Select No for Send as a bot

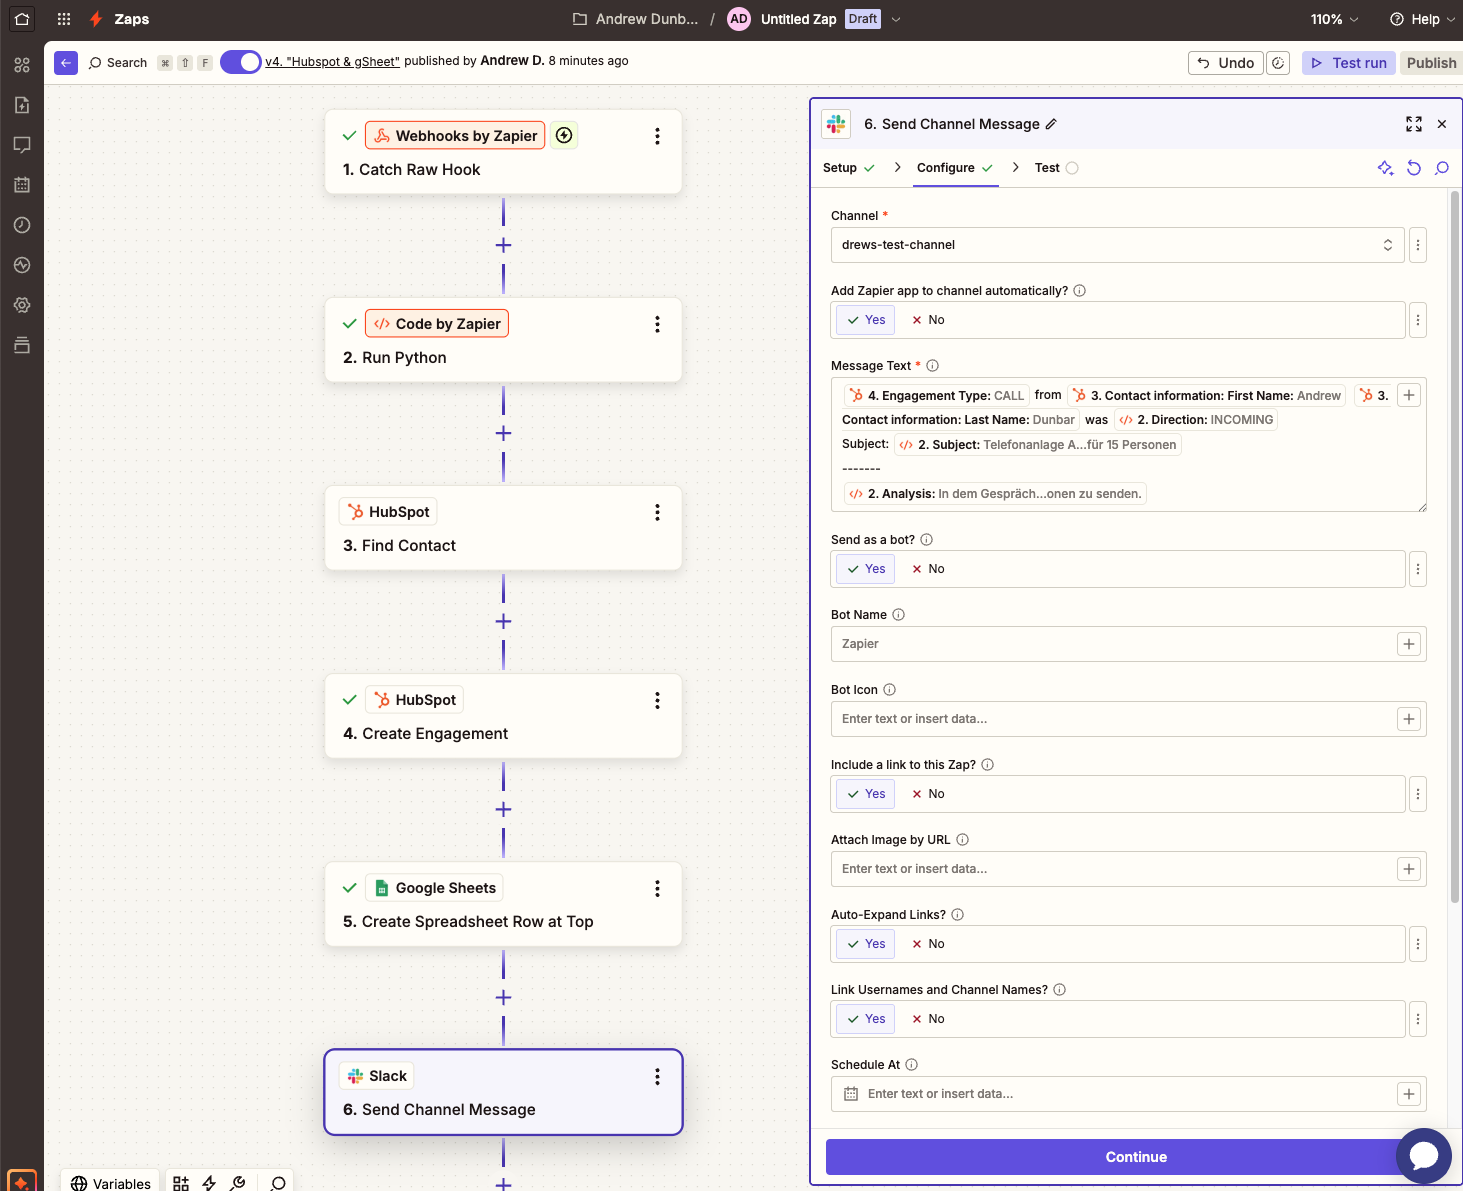tap(928, 569)
